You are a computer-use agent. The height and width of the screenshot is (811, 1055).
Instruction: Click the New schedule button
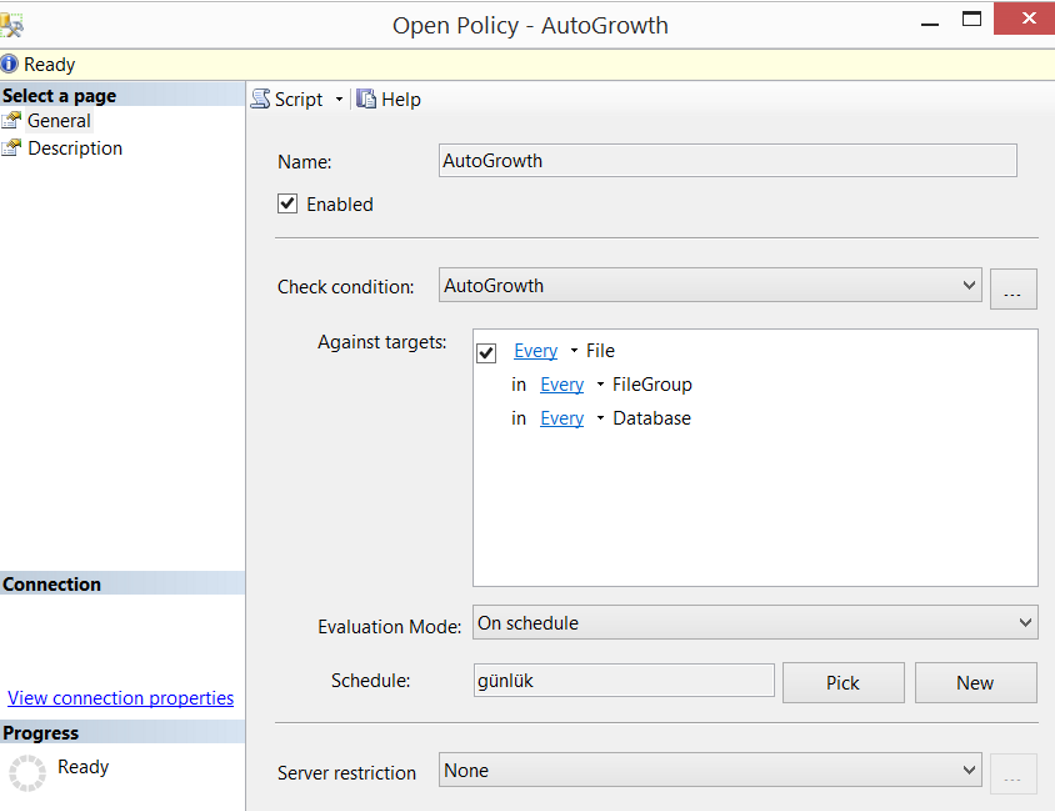[976, 682]
